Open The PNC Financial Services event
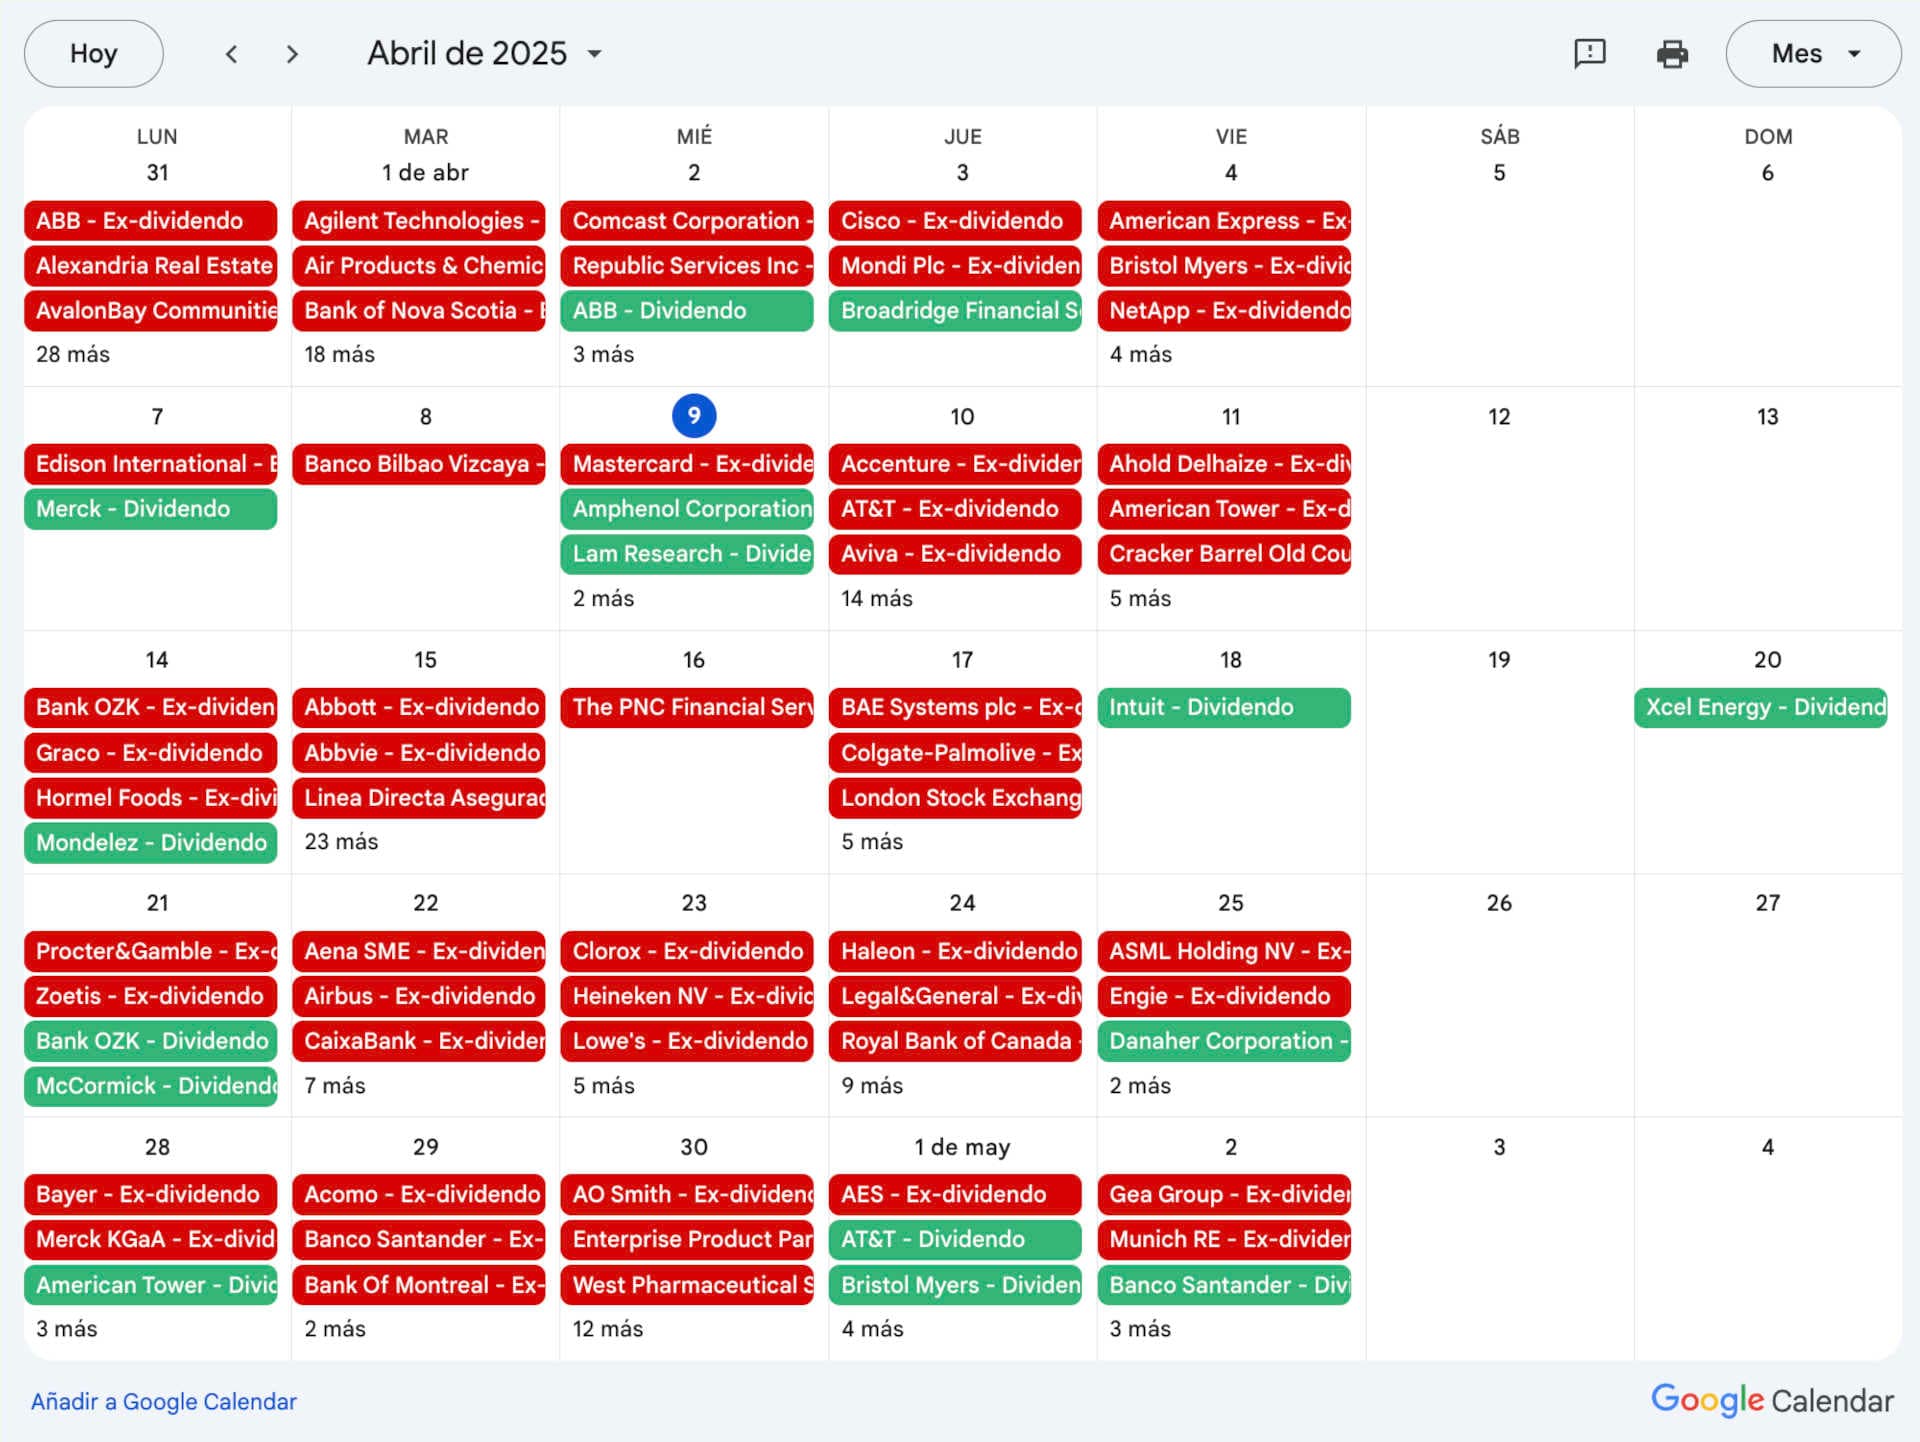The image size is (1920, 1442). point(687,707)
